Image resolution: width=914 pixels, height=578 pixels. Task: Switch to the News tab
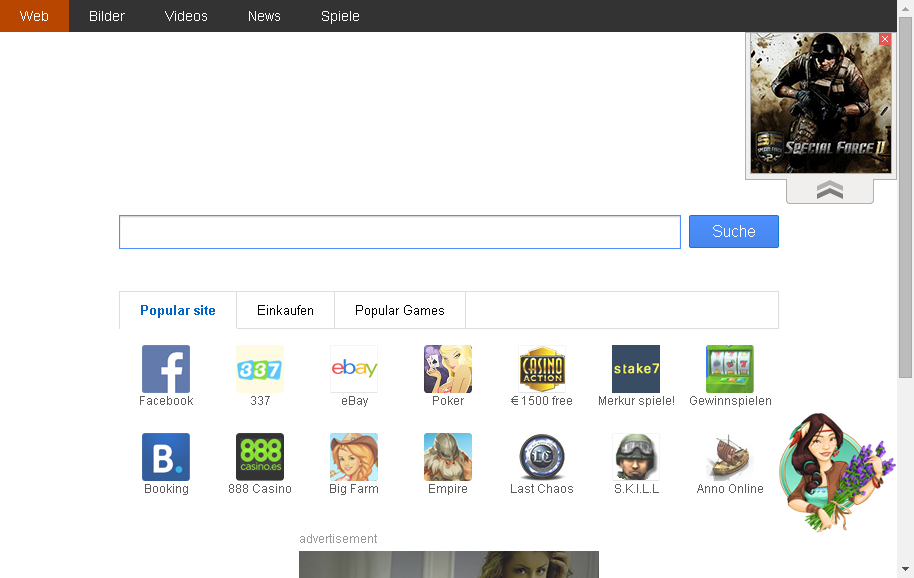[264, 16]
